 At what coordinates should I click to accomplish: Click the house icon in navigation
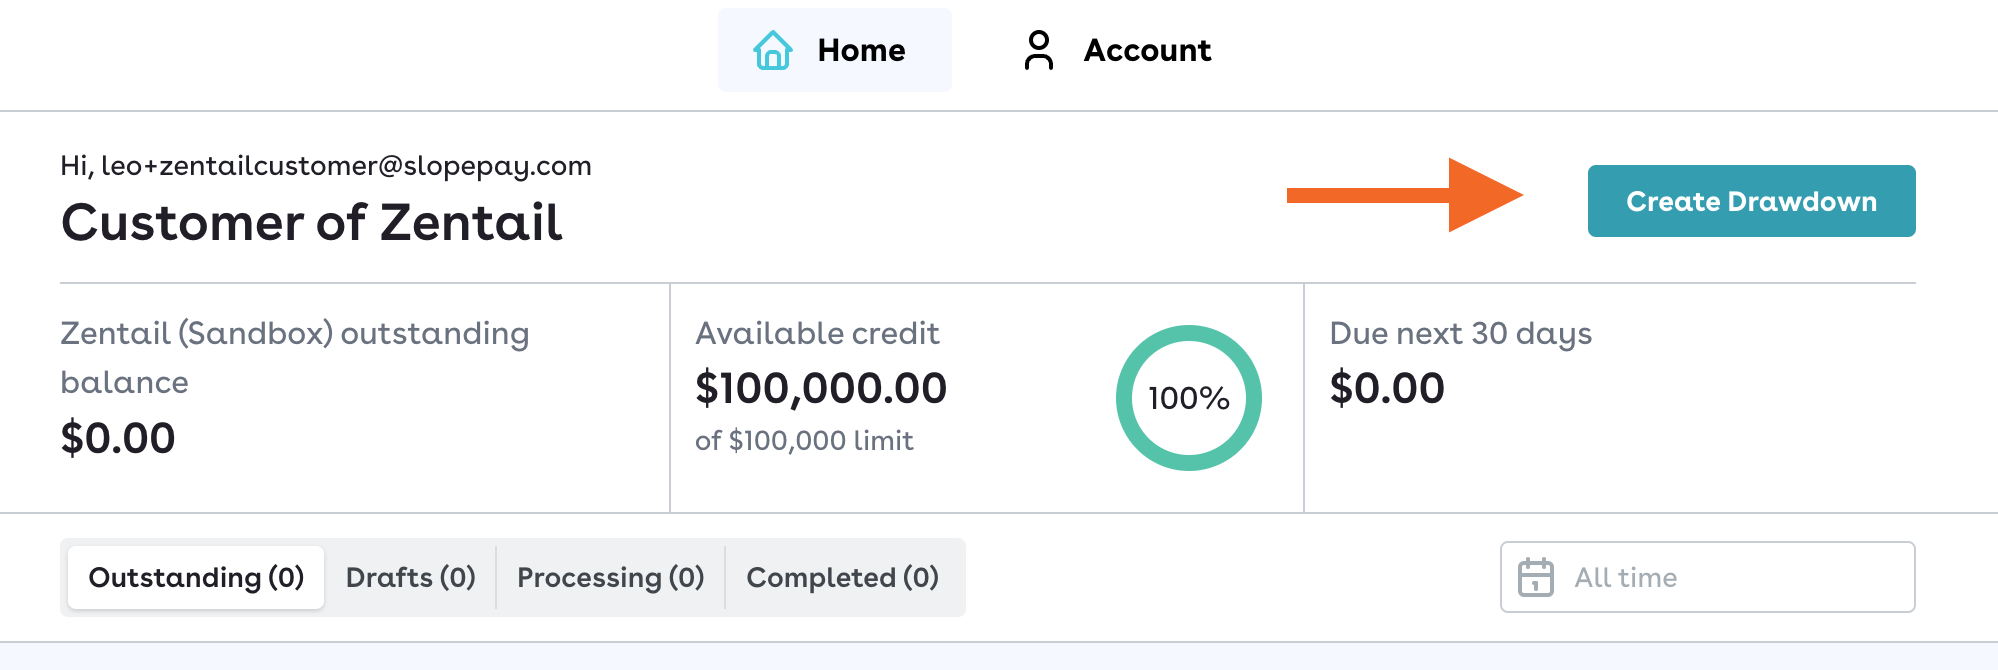772,50
